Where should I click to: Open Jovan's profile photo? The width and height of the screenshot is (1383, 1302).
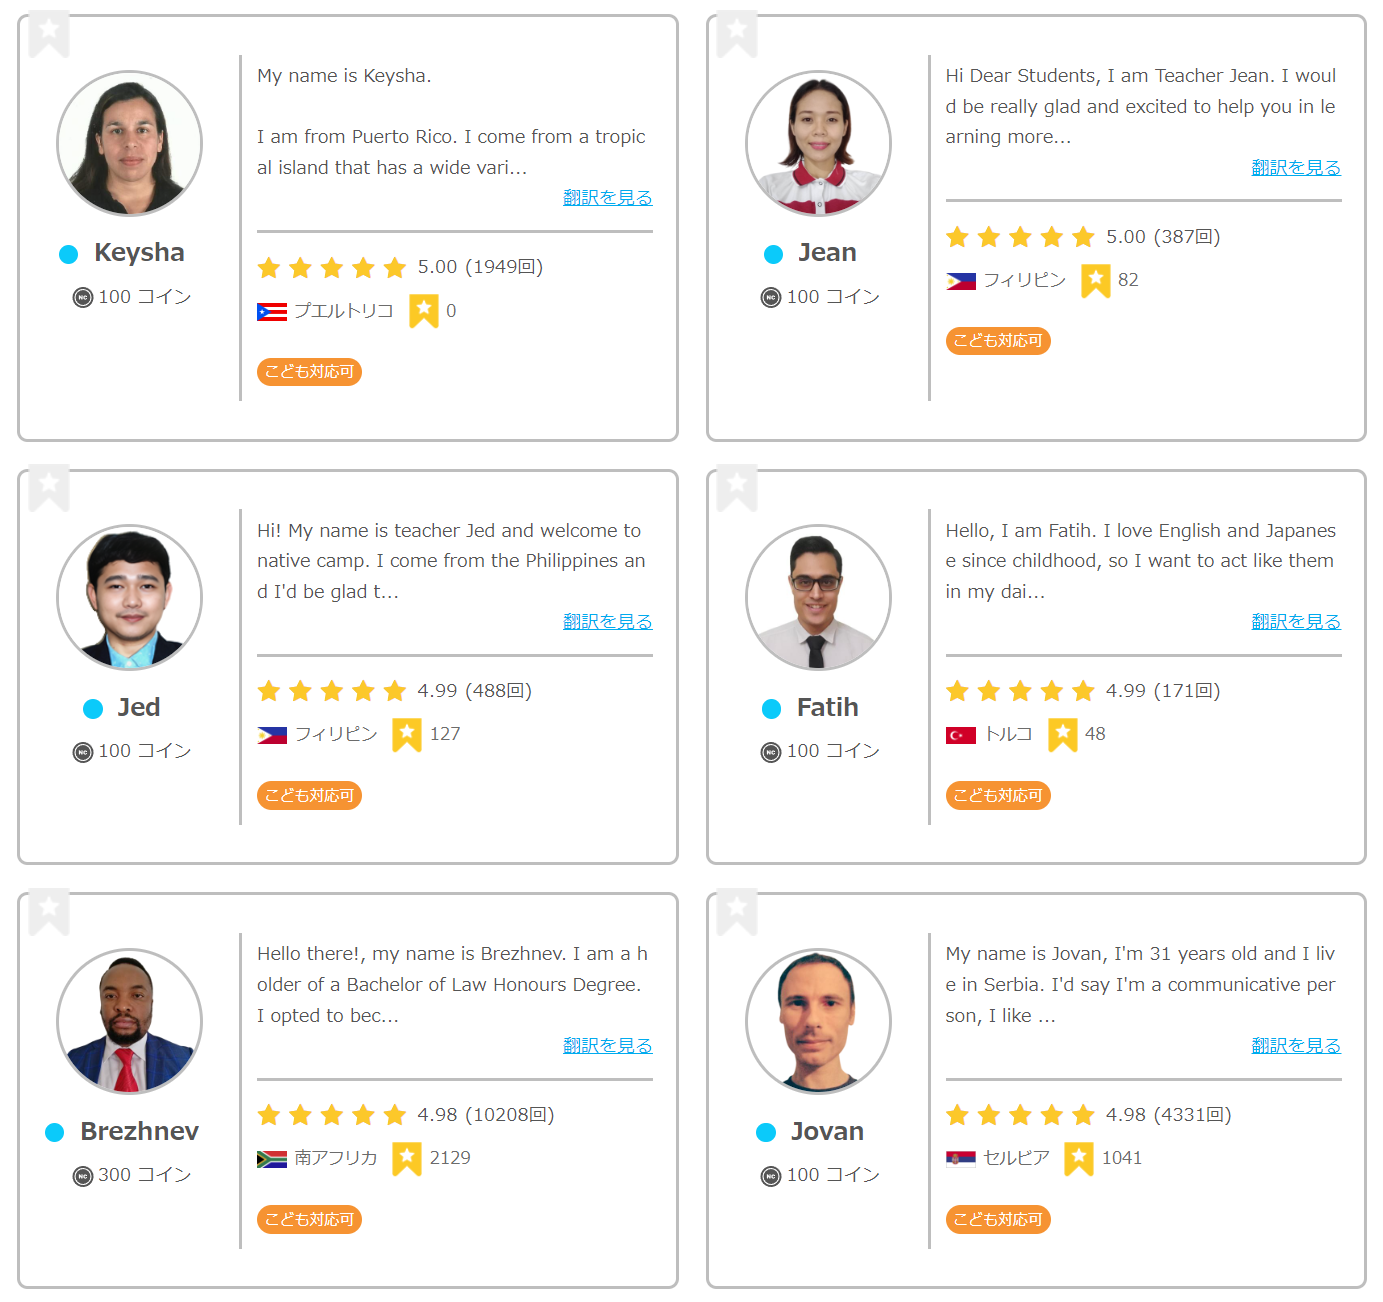818,1021
